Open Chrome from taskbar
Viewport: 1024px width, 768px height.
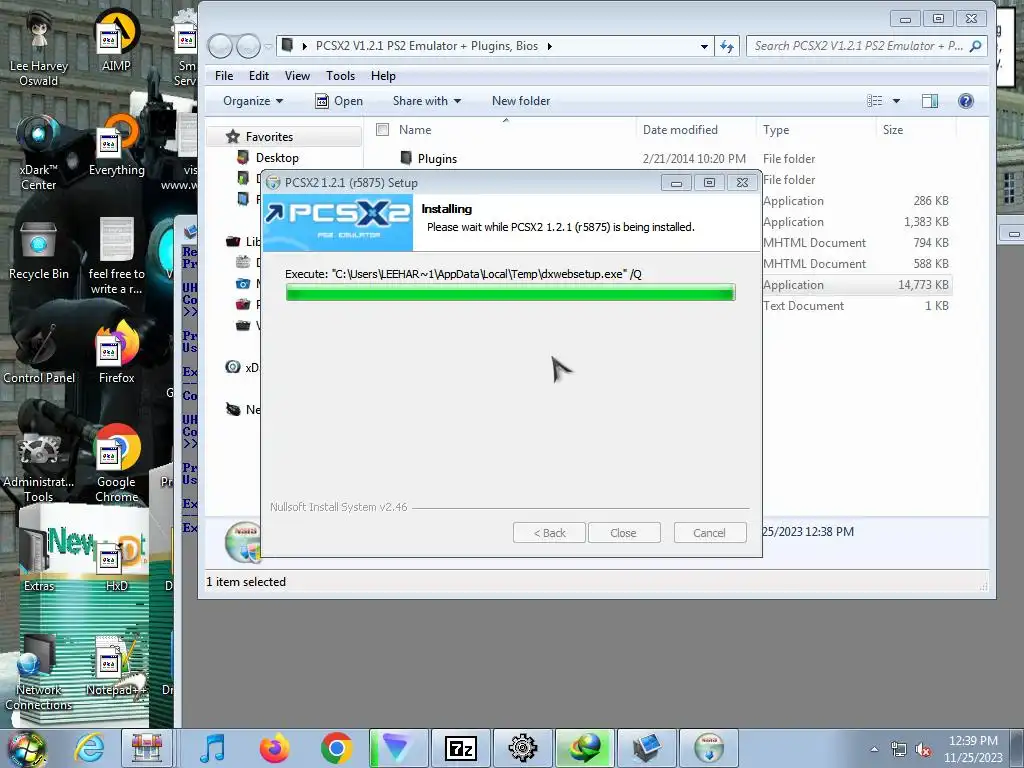(336, 748)
